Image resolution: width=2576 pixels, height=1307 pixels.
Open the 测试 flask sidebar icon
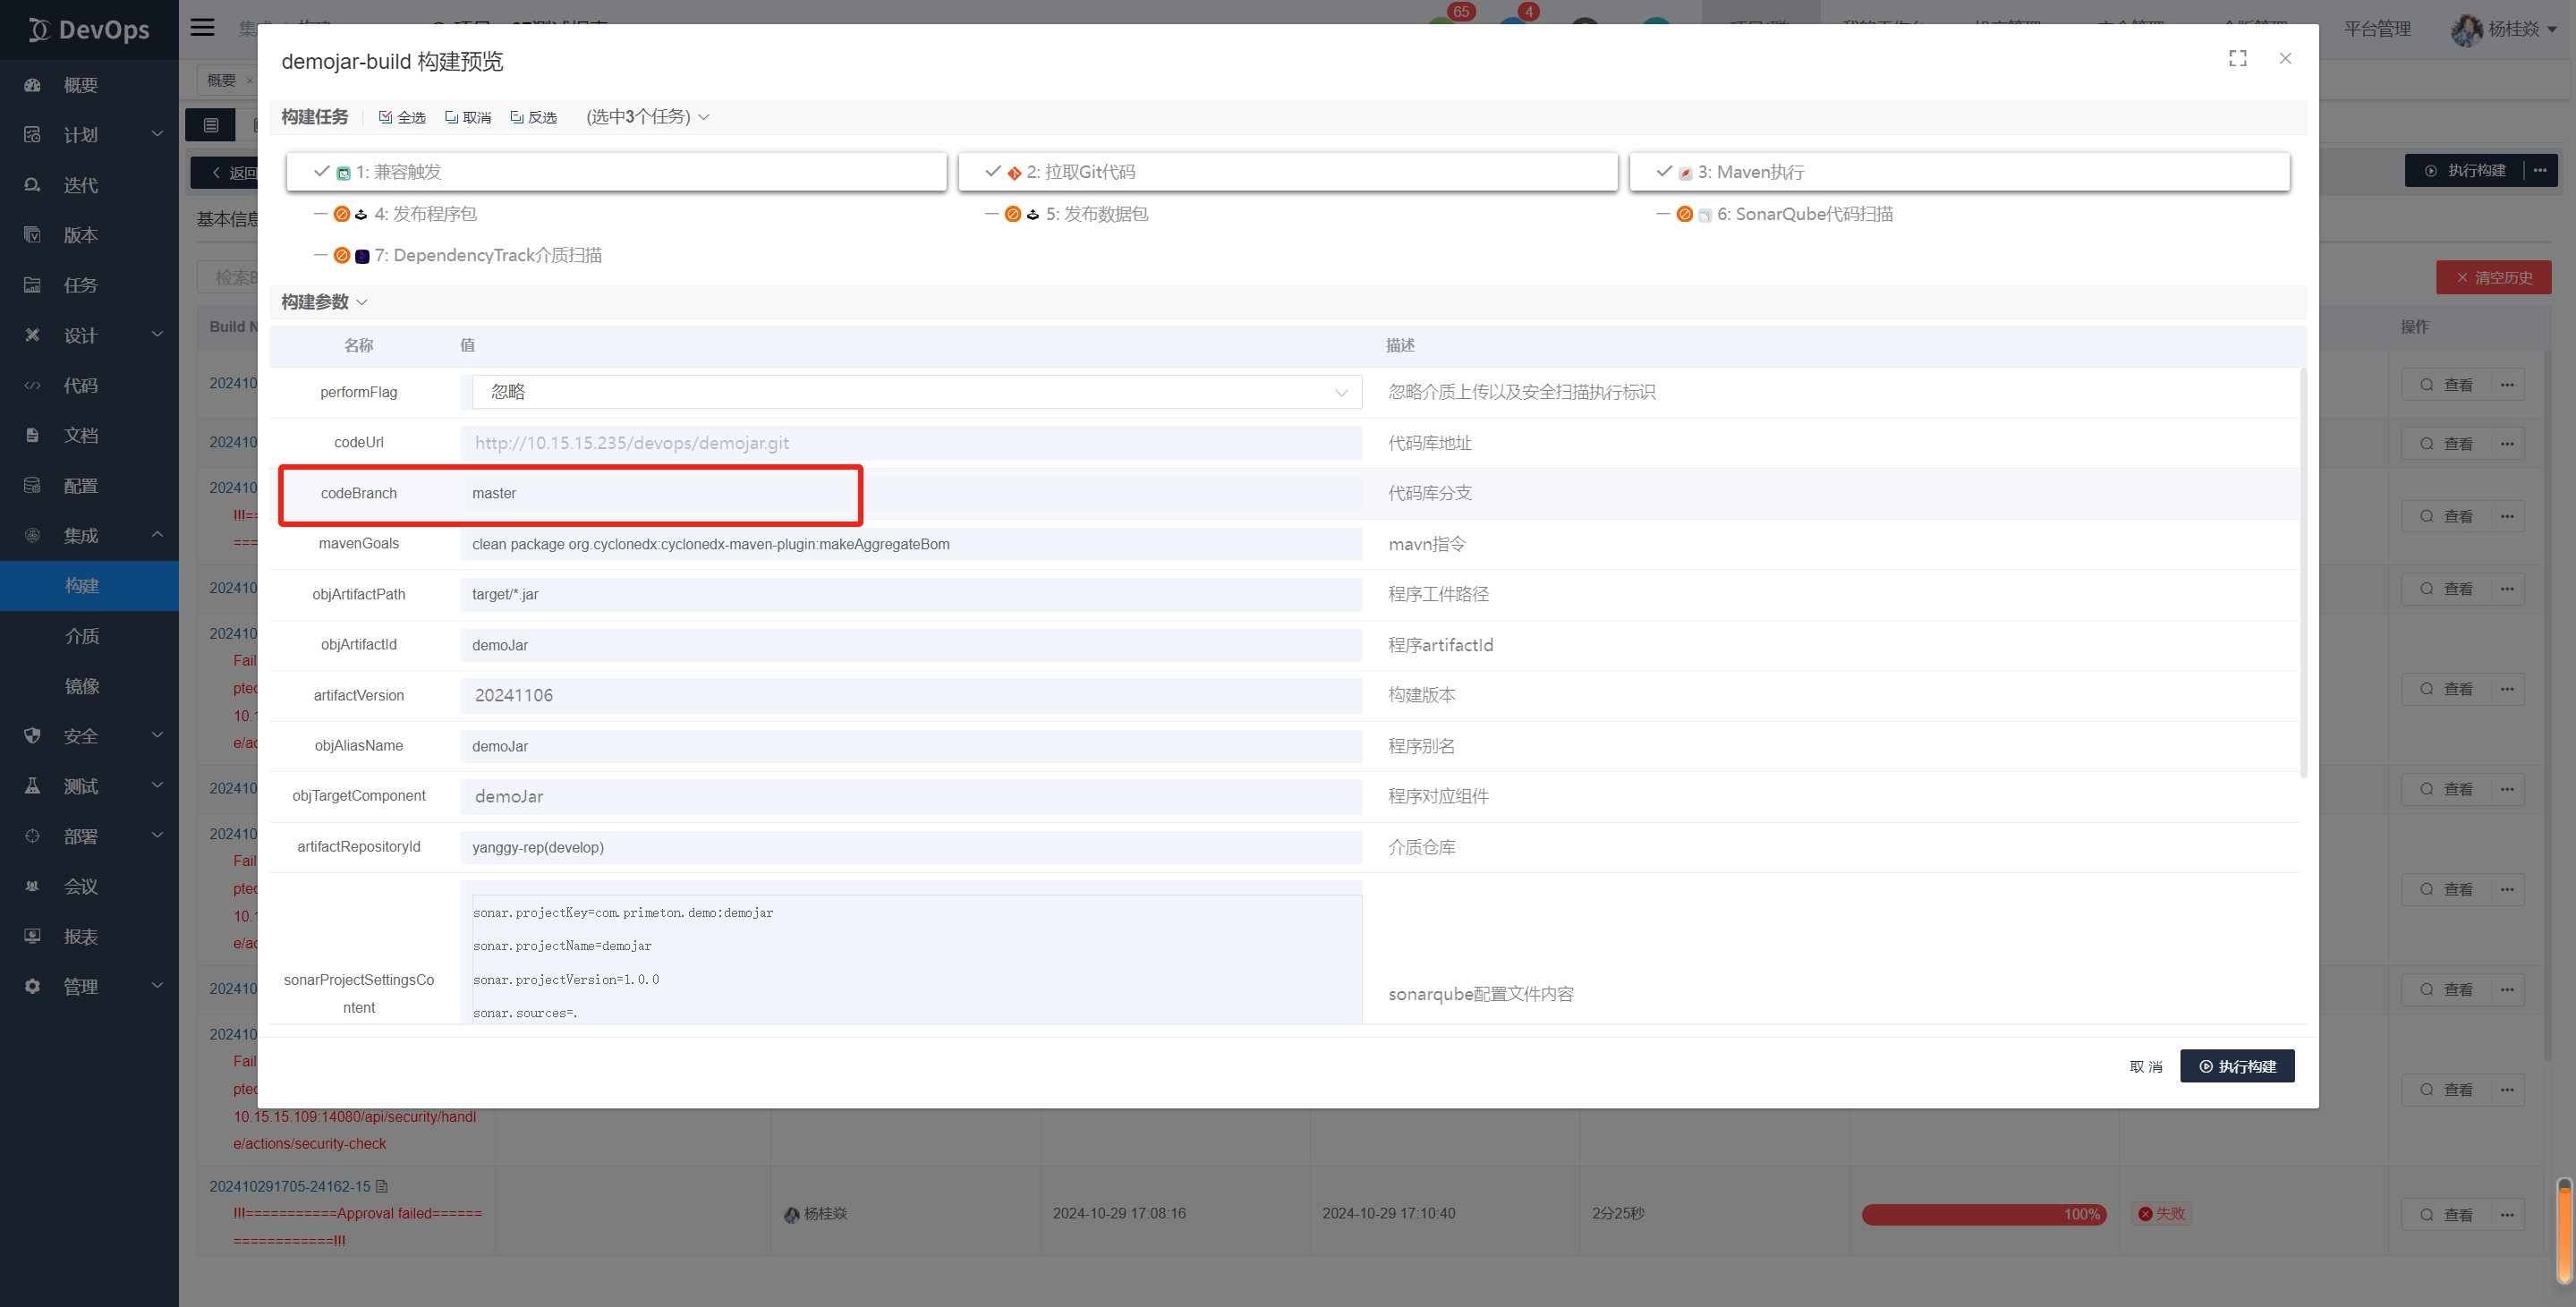(x=33, y=786)
